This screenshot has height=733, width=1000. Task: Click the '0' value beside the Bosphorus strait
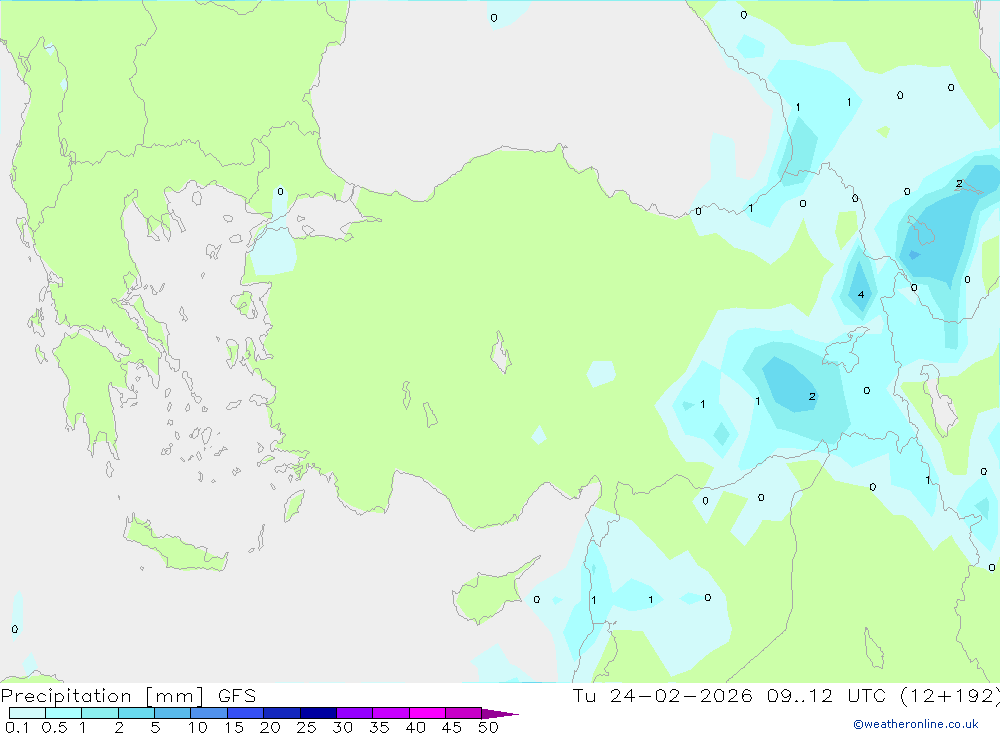tap(280, 191)
